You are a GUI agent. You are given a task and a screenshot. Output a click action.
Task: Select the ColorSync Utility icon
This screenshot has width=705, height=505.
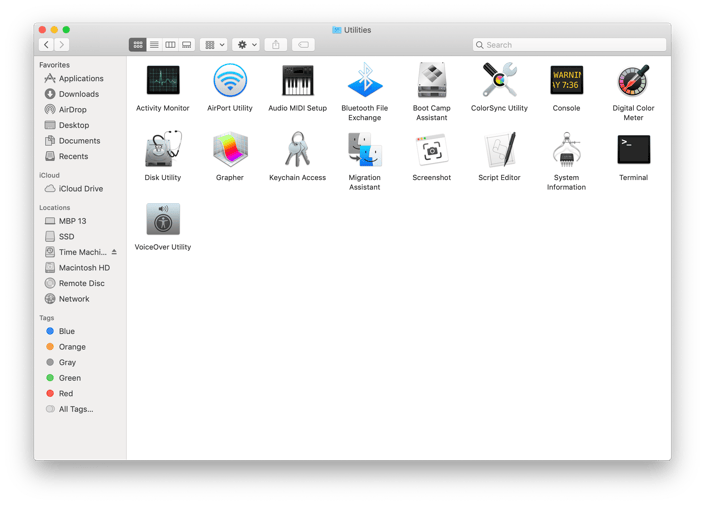(499, 80)
